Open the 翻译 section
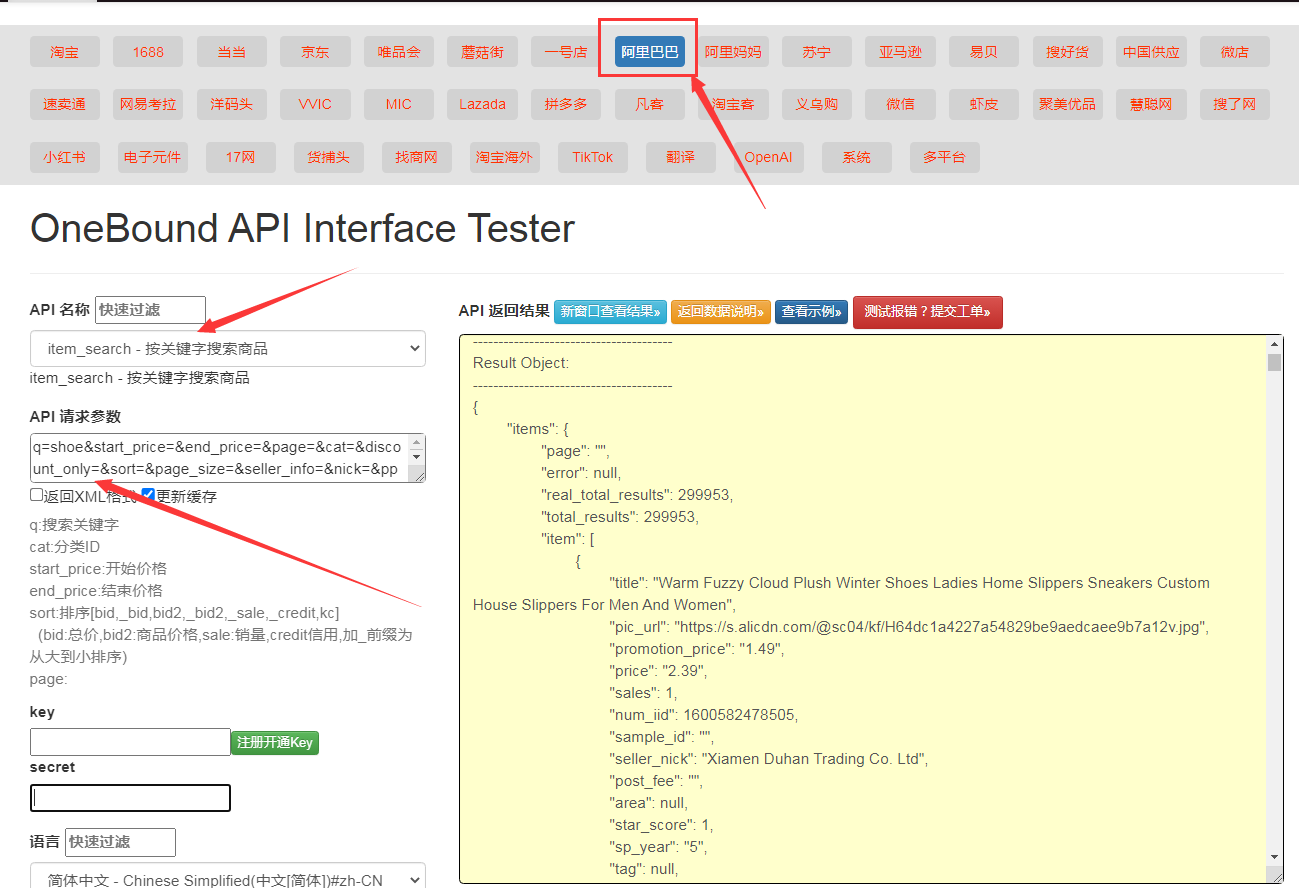Screen dimensions: 1299x888 coord(681,157)
